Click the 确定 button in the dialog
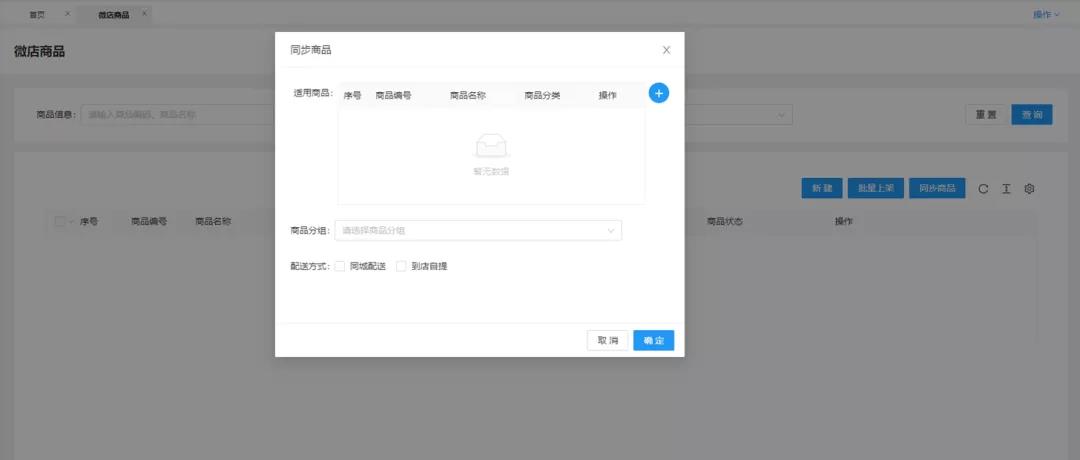Viewport: 1080px width, 460px height. [653, 341]
